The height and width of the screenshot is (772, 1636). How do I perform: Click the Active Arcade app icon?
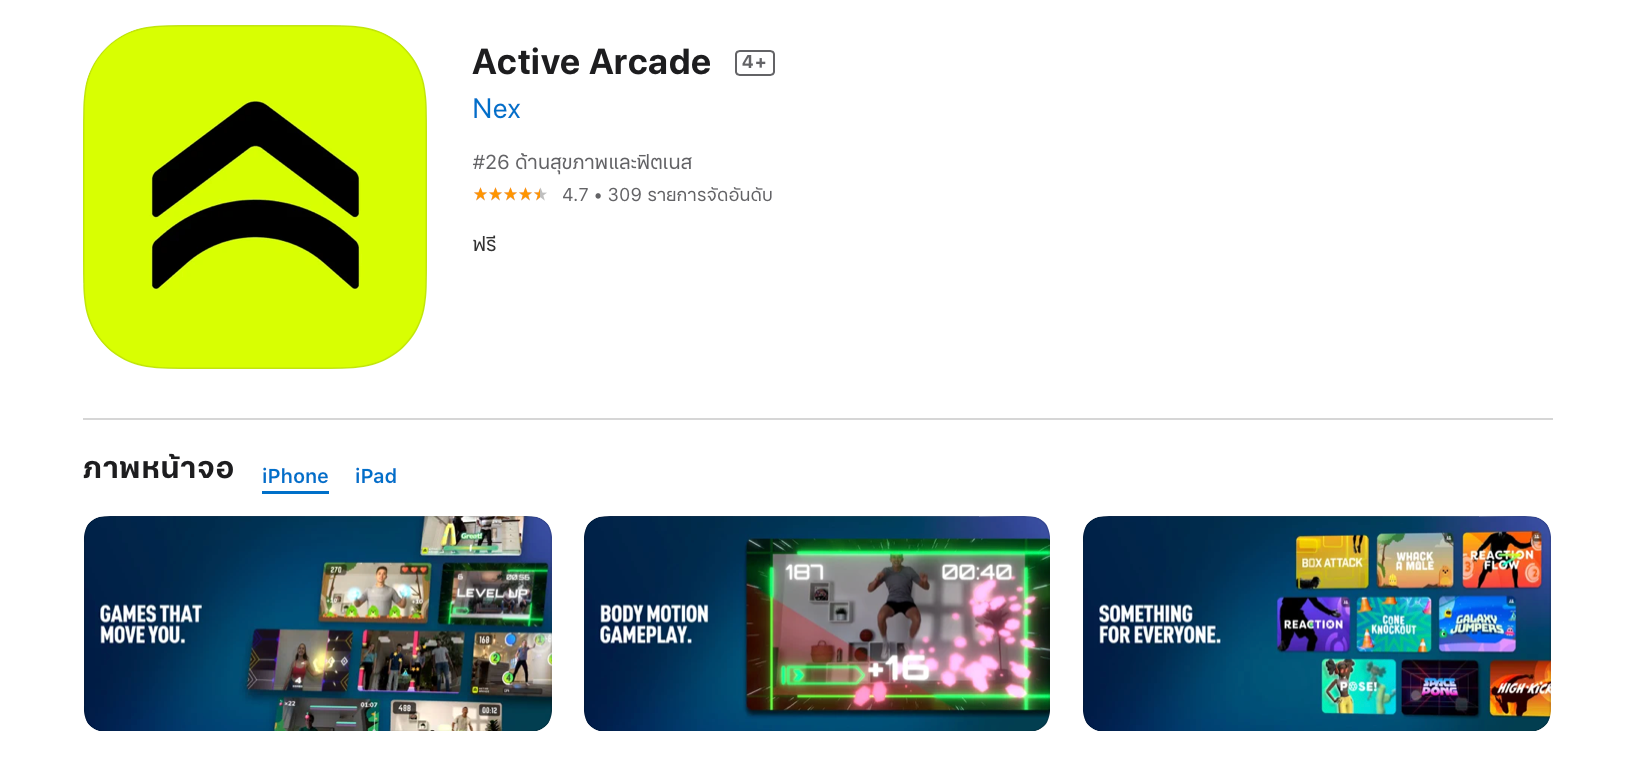[255, 197]
